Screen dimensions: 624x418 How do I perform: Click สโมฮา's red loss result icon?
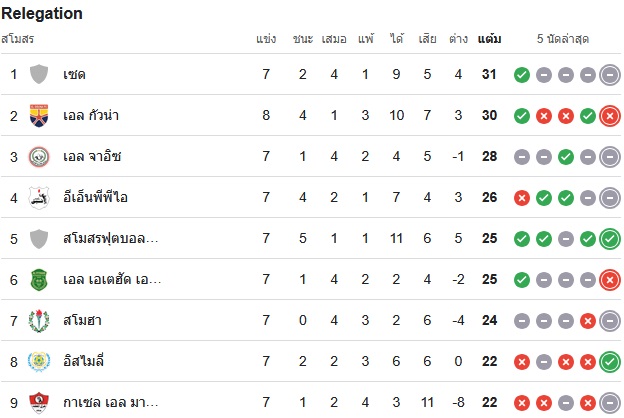(x=588, y=321)
